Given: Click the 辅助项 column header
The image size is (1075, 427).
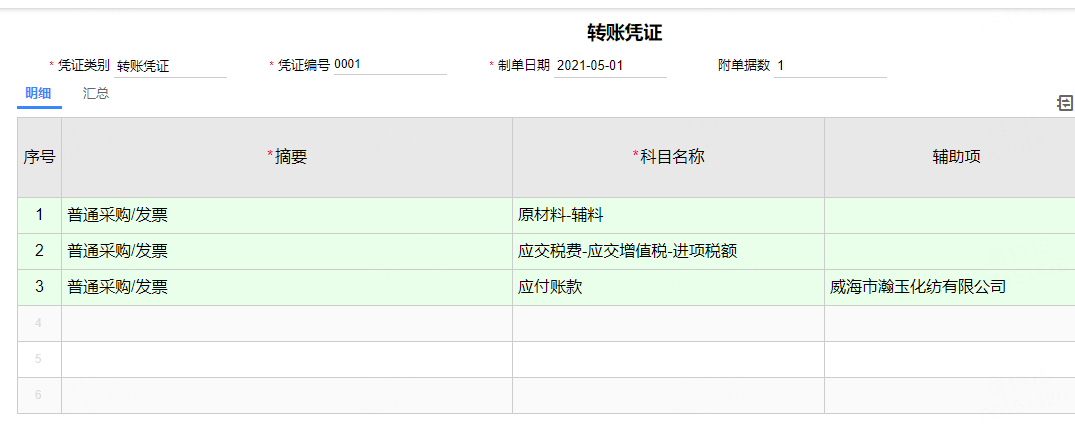Looking at the screenshot, I should point(950,158).
